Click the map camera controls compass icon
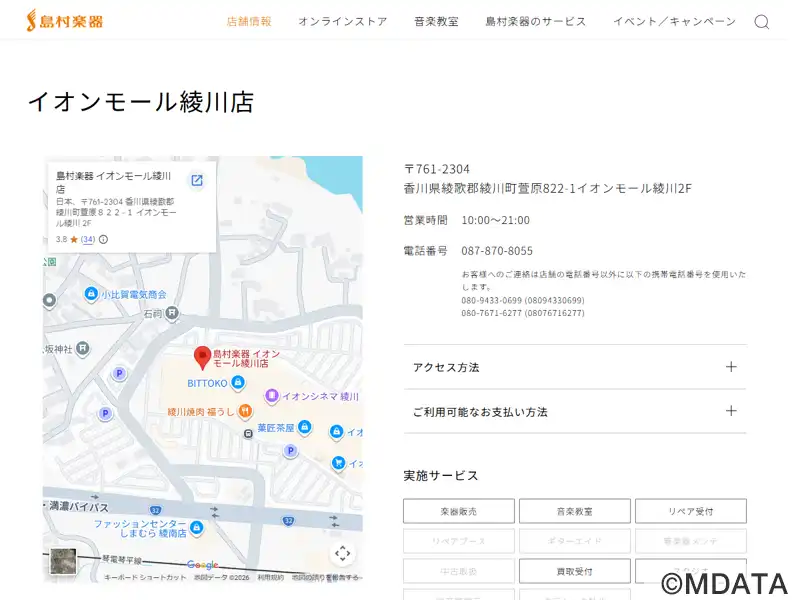Image resolution: width=800 pixels, height=600 pixels. pyautogui.click(x=342, y=553)
